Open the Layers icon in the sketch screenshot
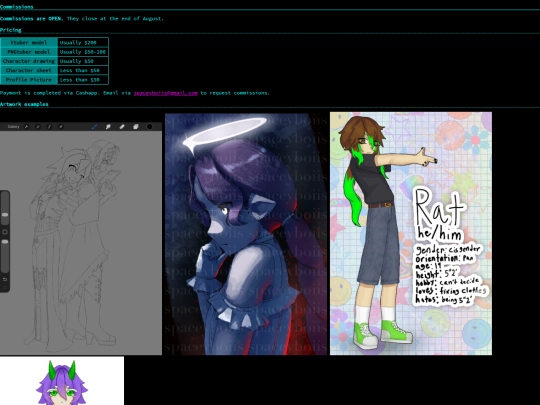The width and height of the screenshot is (540, 405). tap(136, 127)
